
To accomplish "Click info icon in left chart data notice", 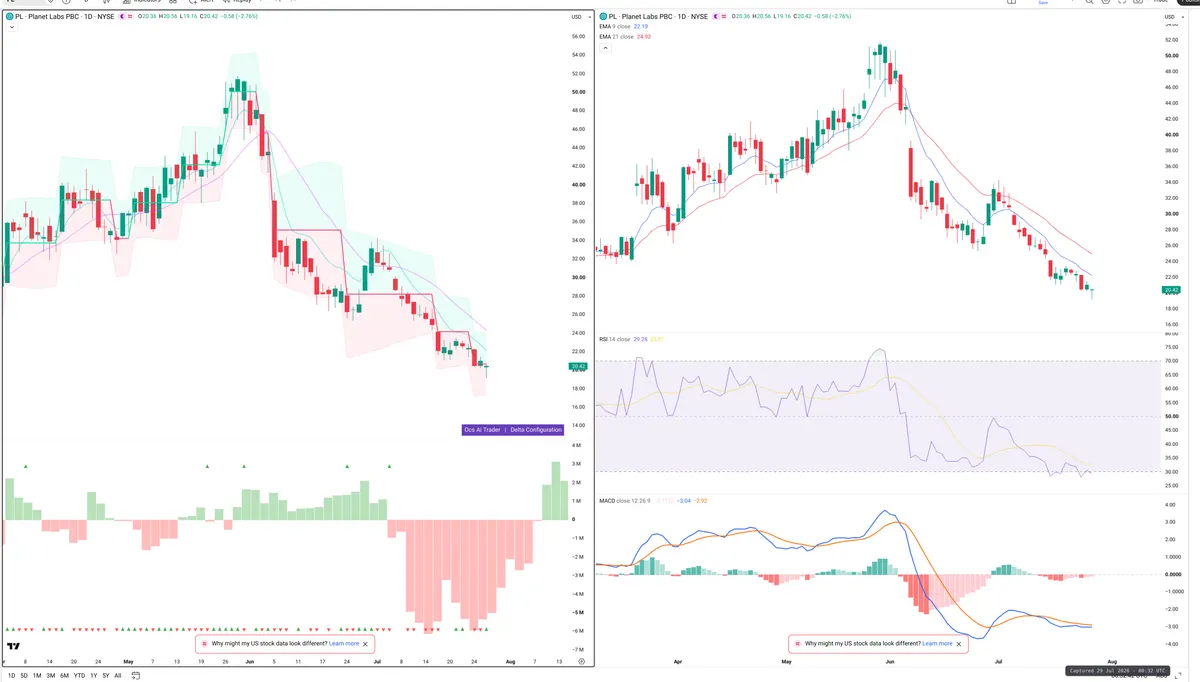I will (x=206, y=644).
